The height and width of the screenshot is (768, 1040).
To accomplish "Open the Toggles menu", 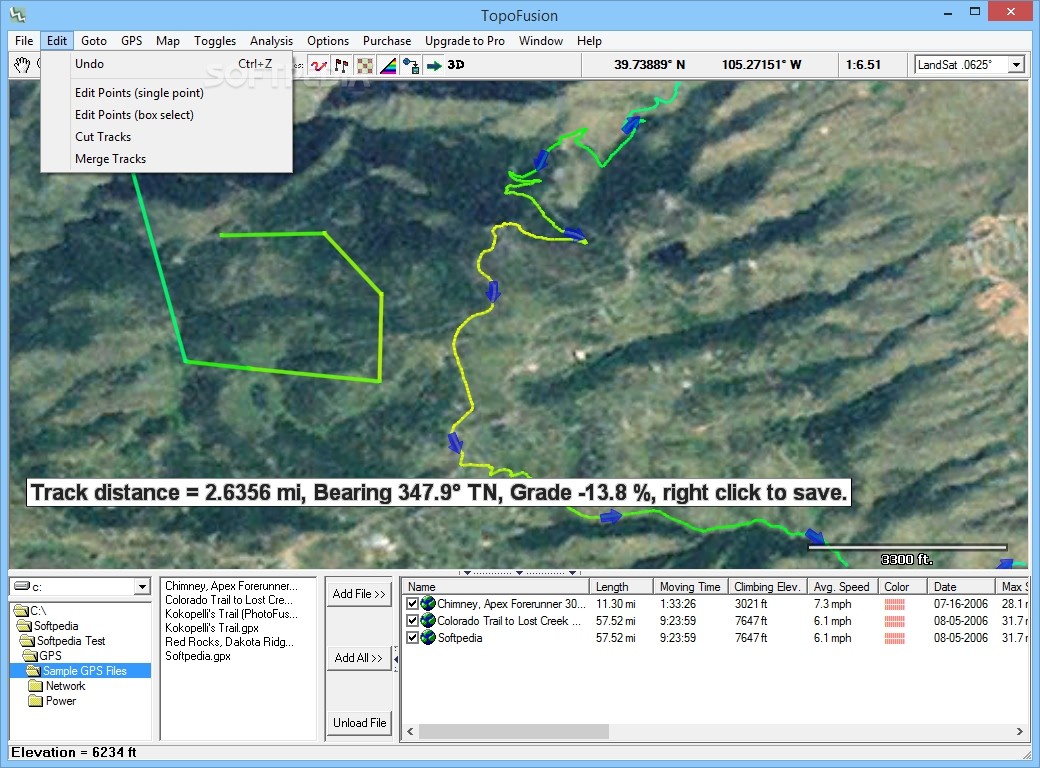I will [x=215, y=40].
